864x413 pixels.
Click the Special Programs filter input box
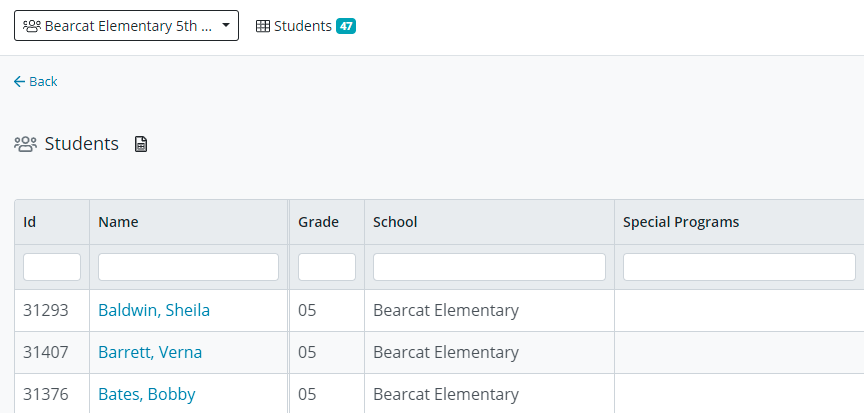click(x=739, y=267)
